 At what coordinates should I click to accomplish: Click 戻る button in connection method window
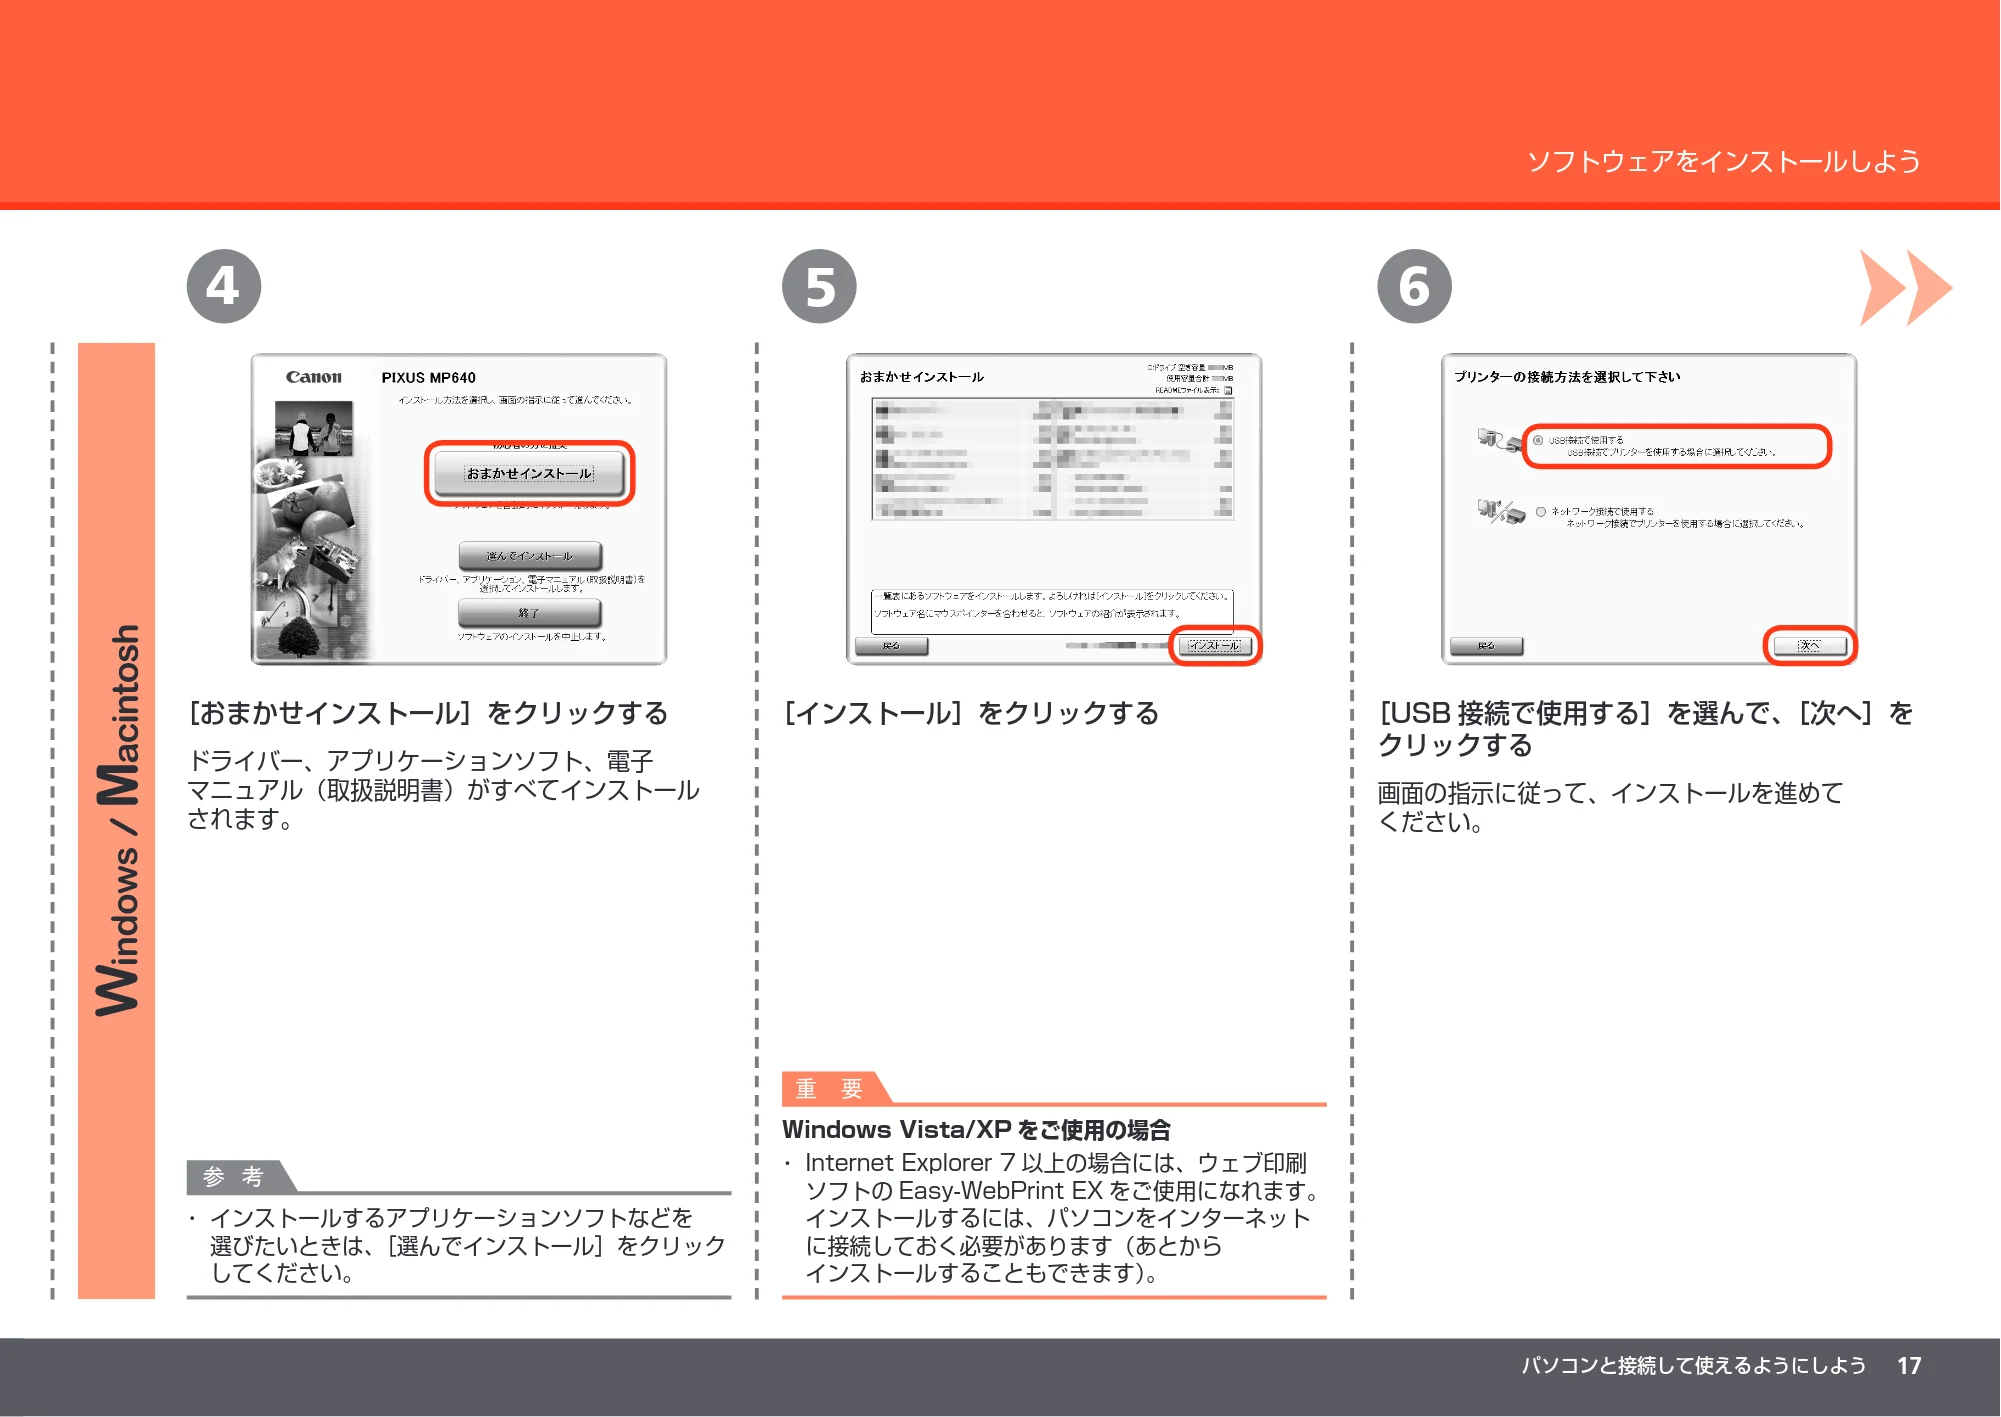pyautogui.click(x=1486, y=646)
